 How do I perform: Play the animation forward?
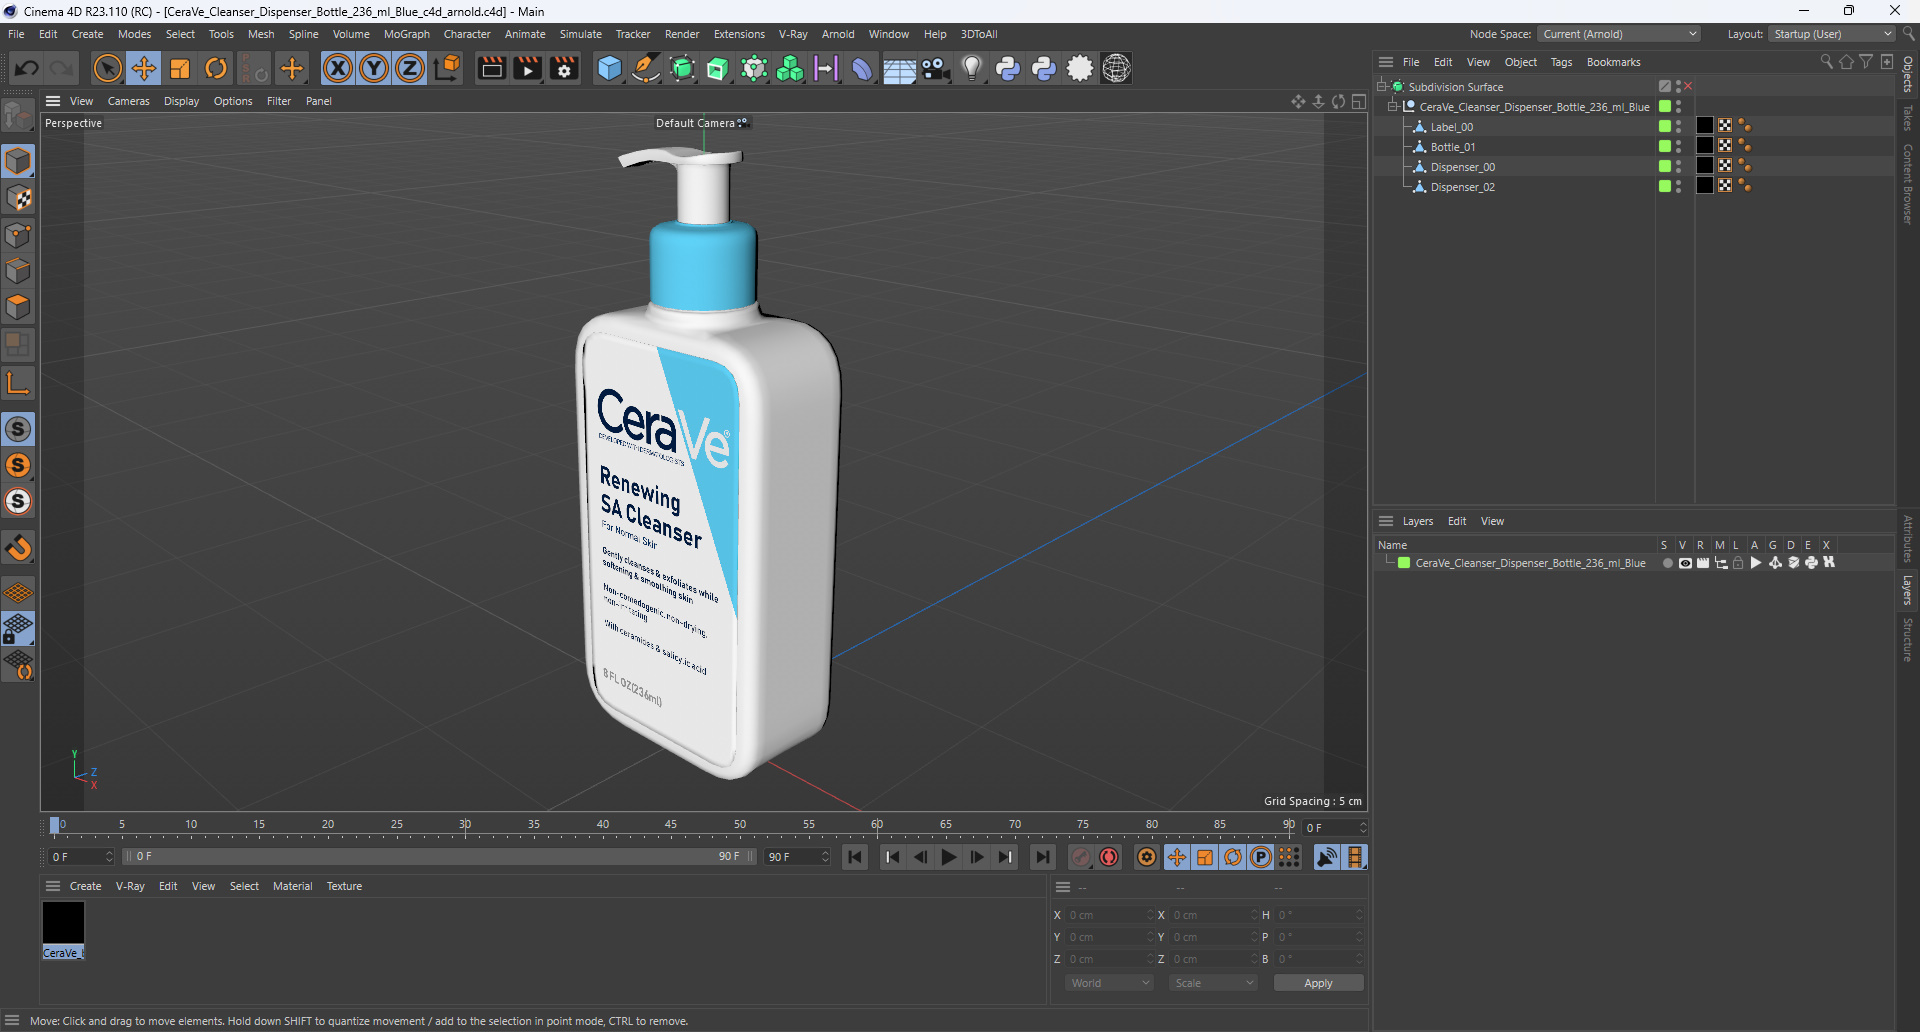coord(948,857)
